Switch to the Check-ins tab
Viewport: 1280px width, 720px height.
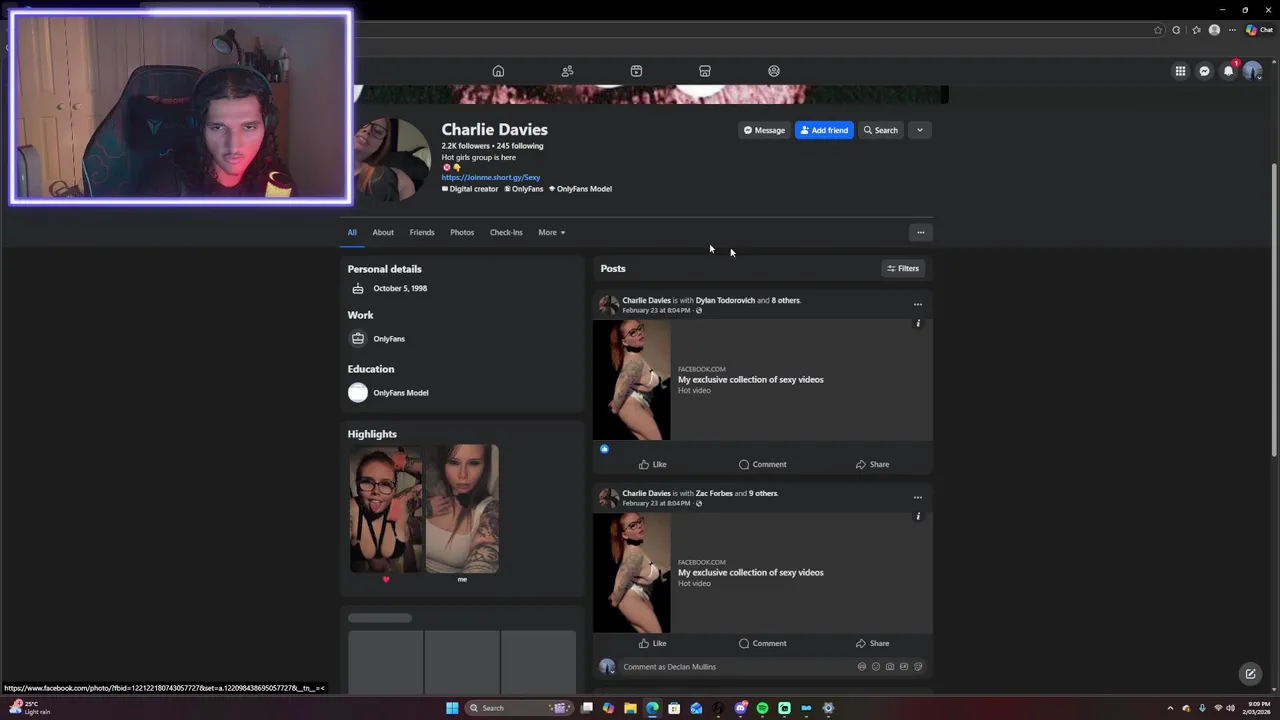coord(506,232)
